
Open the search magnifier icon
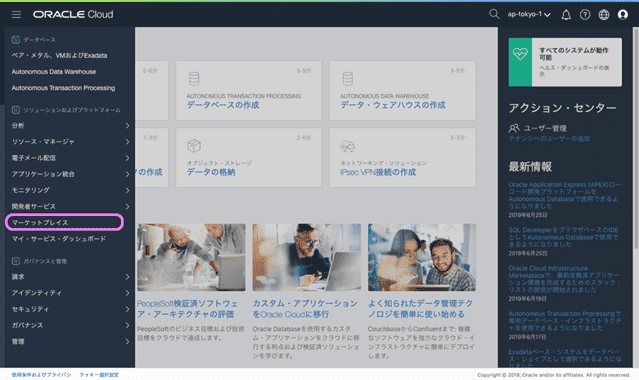click(x=494, y=14)
